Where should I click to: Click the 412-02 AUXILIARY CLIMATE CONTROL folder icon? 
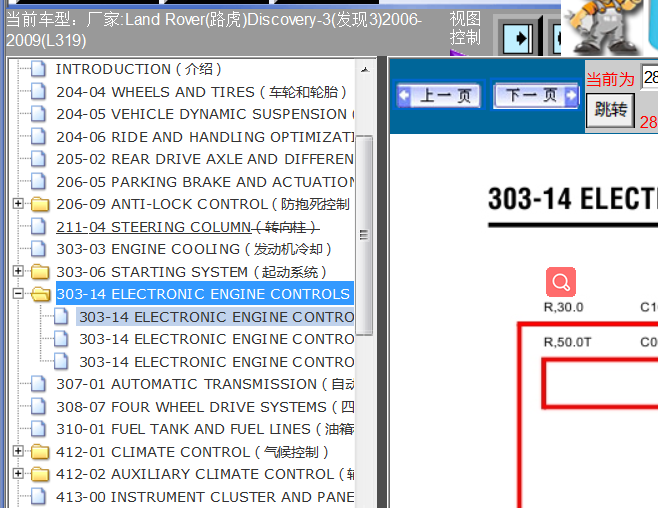40,474
